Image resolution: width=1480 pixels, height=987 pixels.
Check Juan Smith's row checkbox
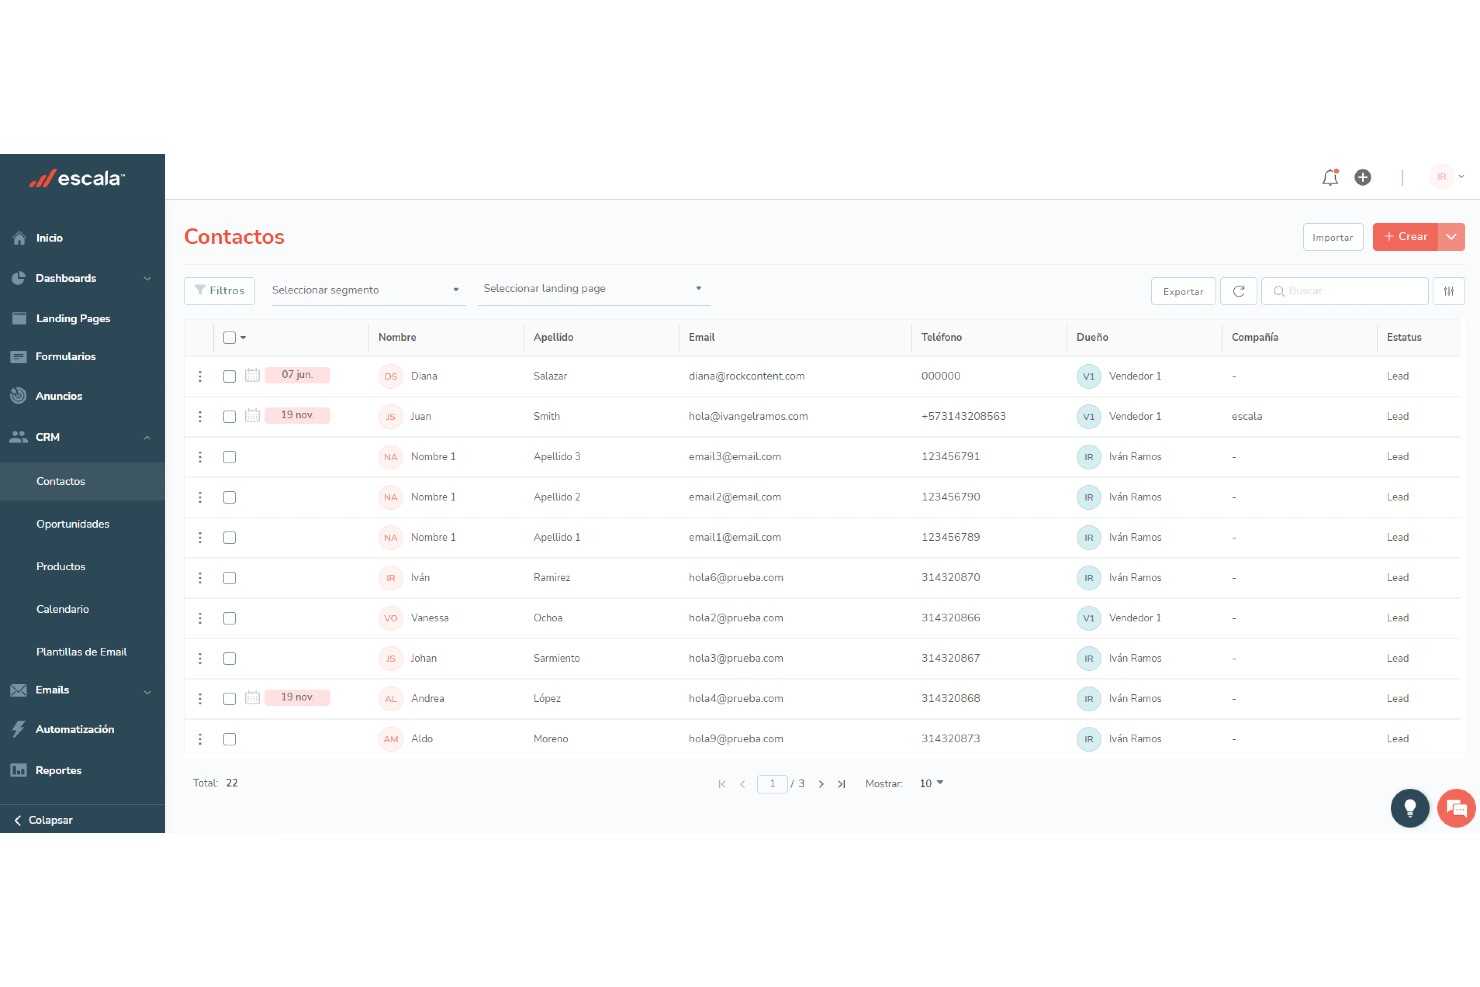(x=229, y=416)
